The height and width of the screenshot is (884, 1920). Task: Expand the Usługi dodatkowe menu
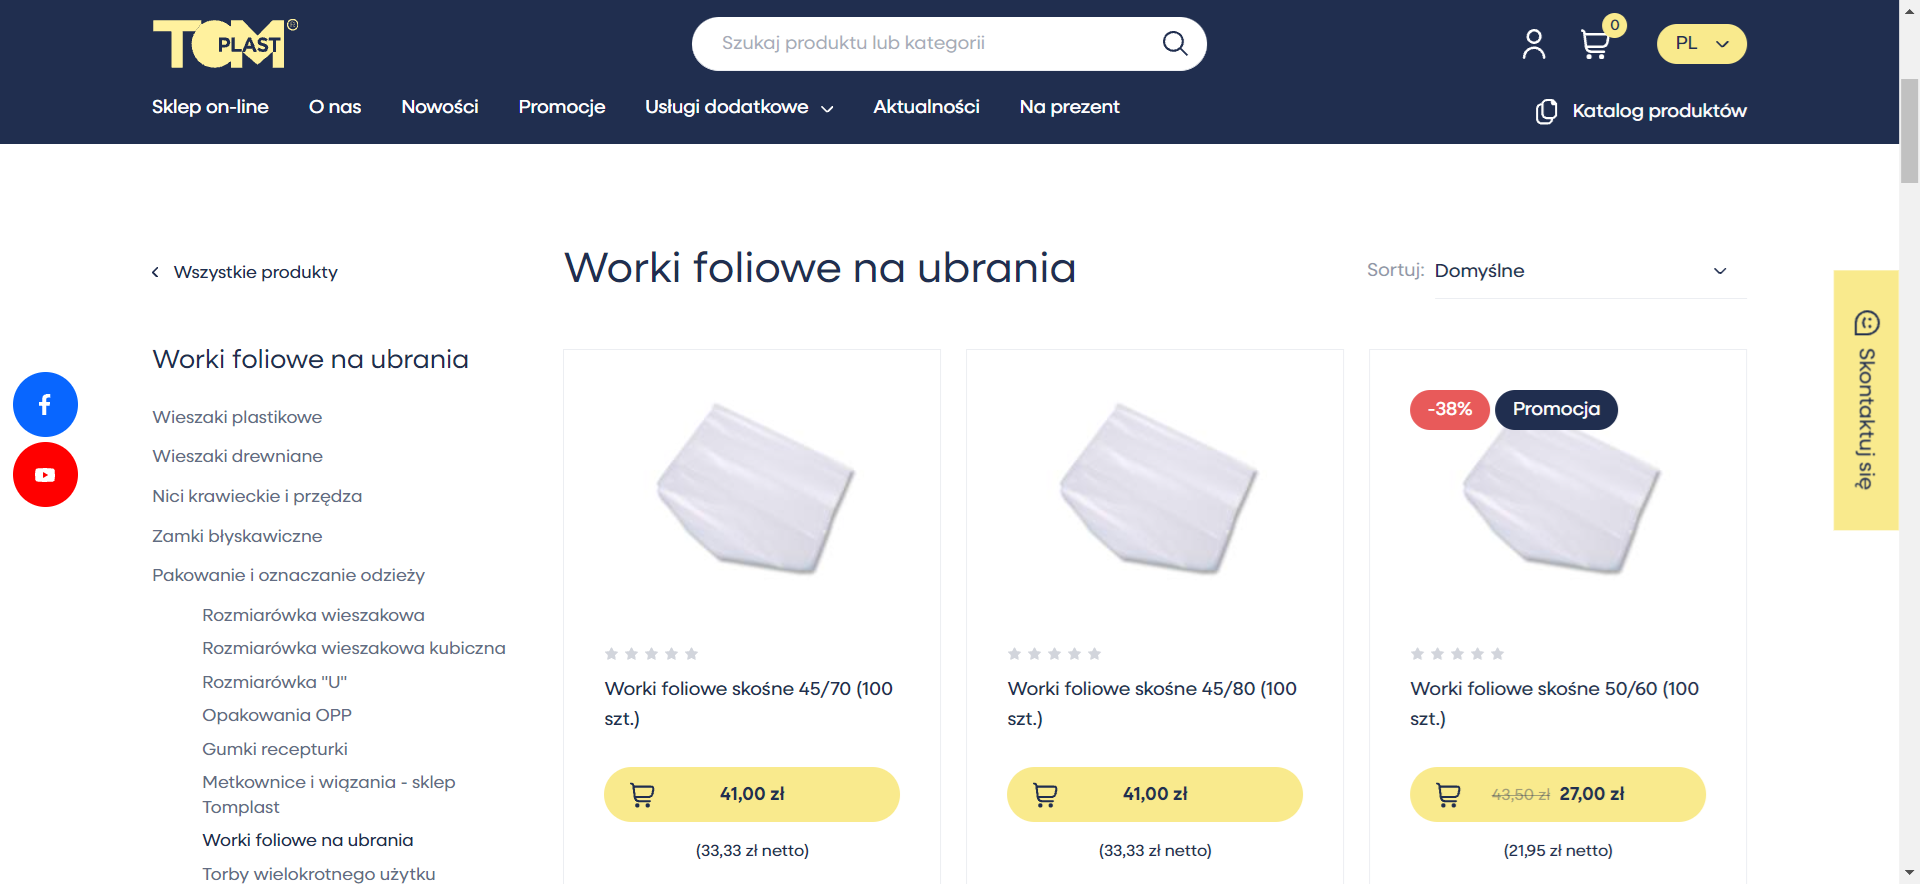(738, 107)
